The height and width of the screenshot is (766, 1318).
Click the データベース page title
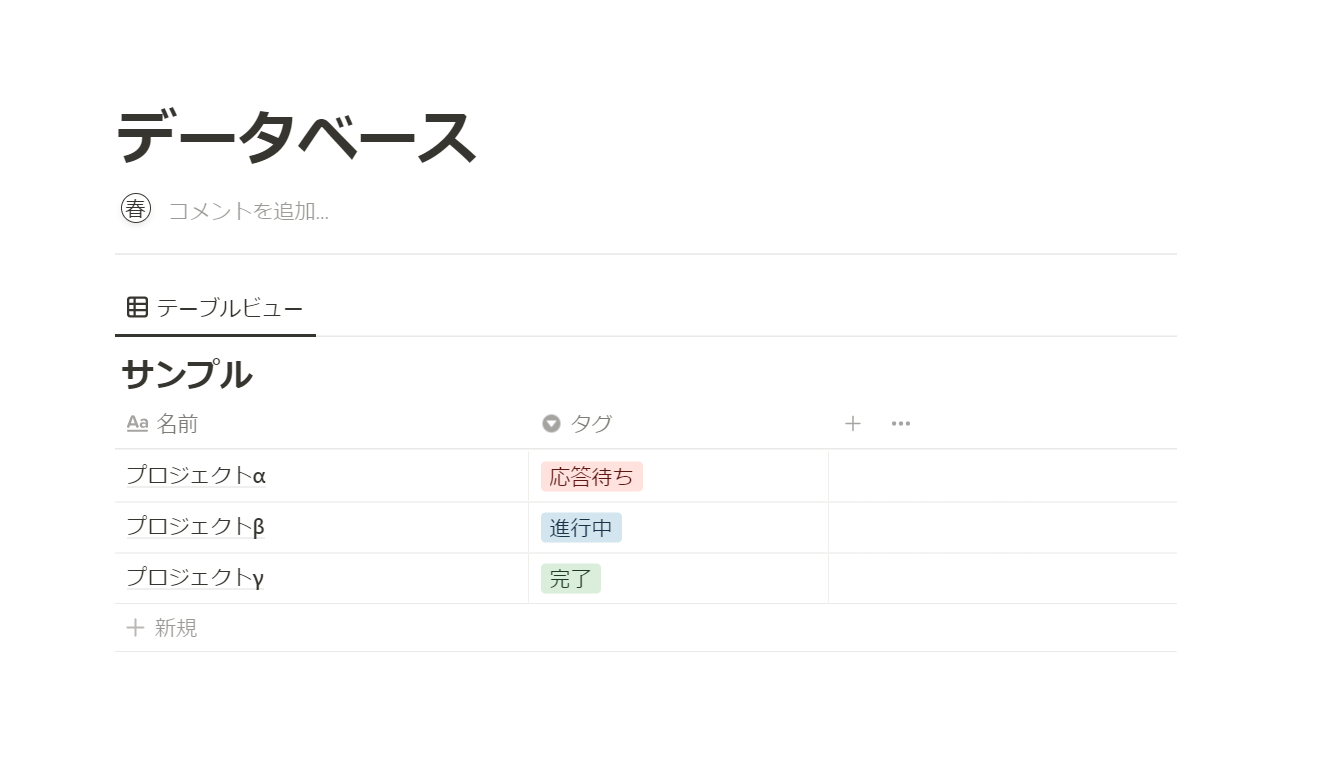(296, 137)
